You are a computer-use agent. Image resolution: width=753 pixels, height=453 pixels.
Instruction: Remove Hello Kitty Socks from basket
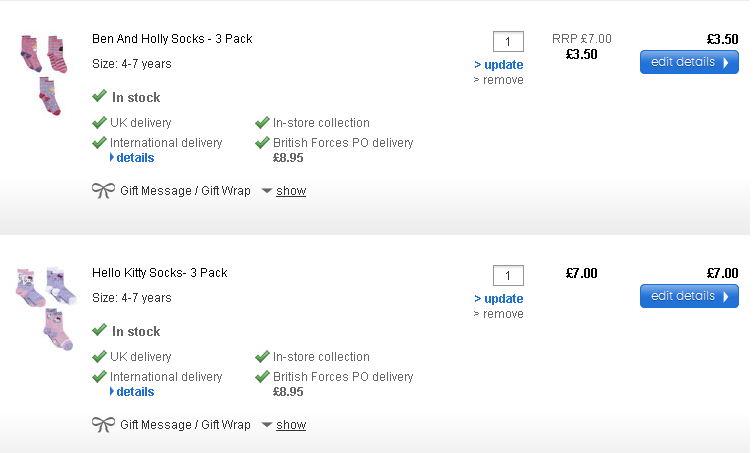coord(498,314)
